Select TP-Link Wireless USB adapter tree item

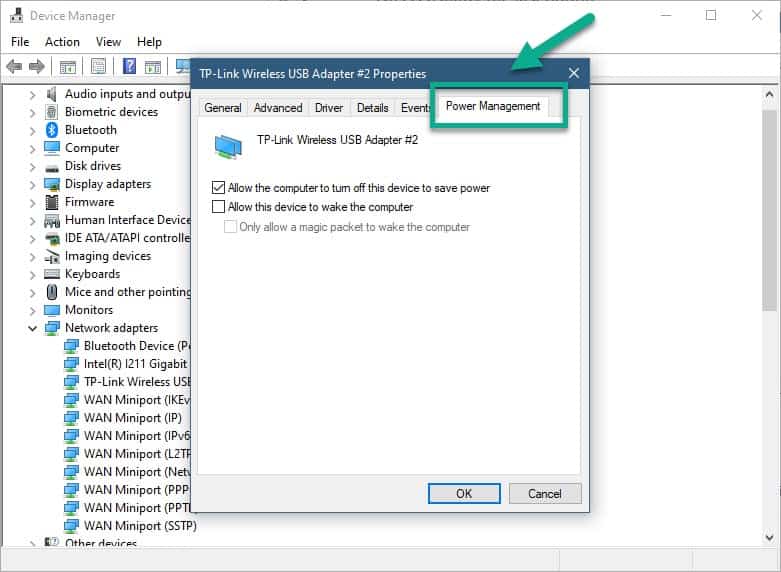(x=137, y=382)
